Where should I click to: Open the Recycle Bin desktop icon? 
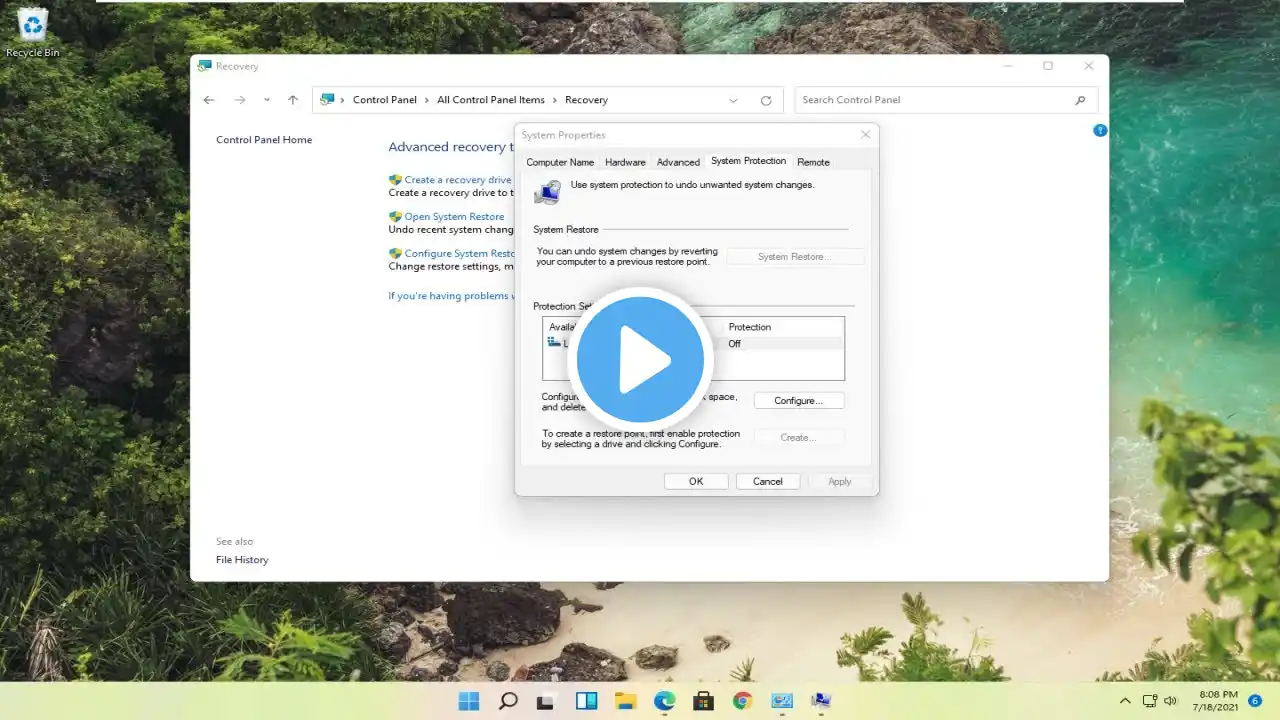(x=33, y=28)
